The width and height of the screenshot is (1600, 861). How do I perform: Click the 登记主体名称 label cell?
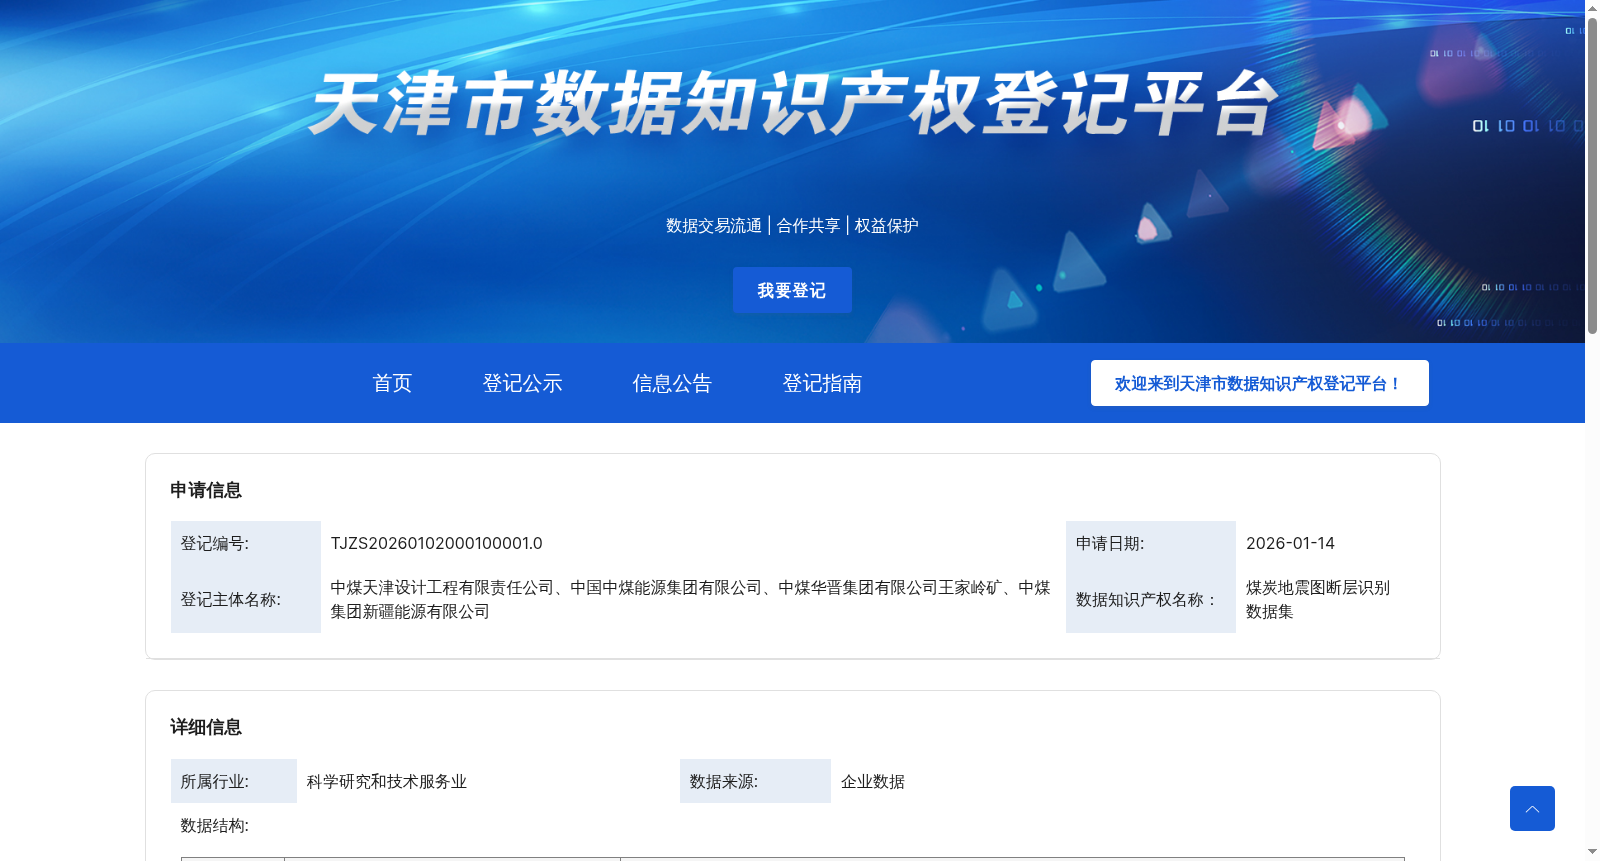[x=246, y=599]
